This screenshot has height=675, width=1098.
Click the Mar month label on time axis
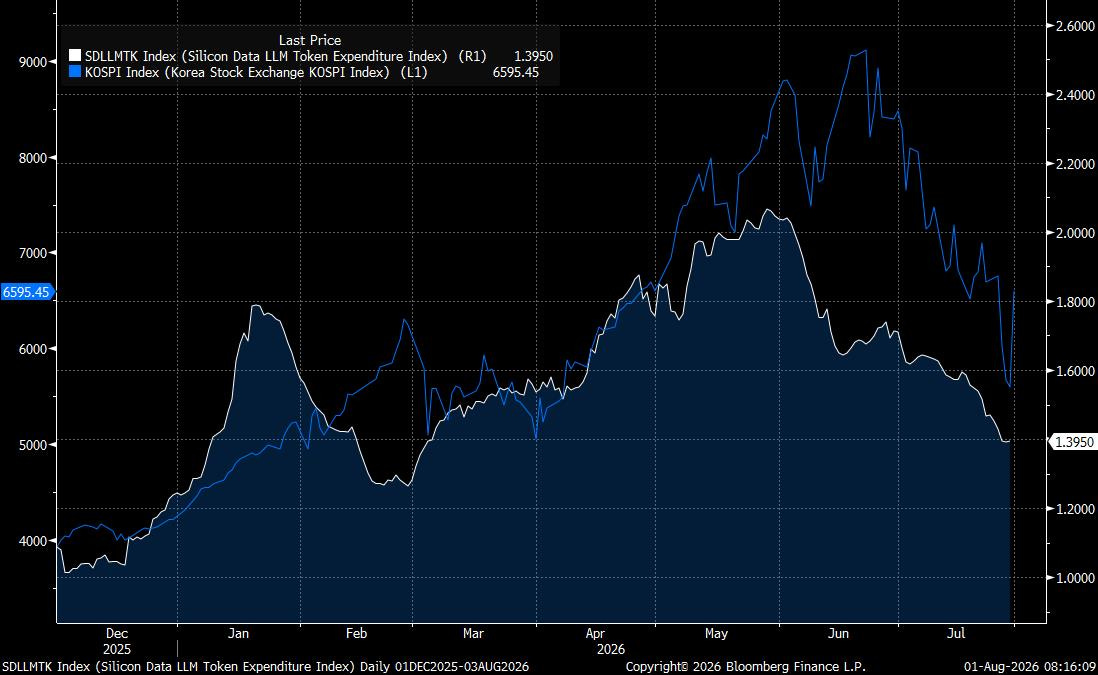(473, 634)
